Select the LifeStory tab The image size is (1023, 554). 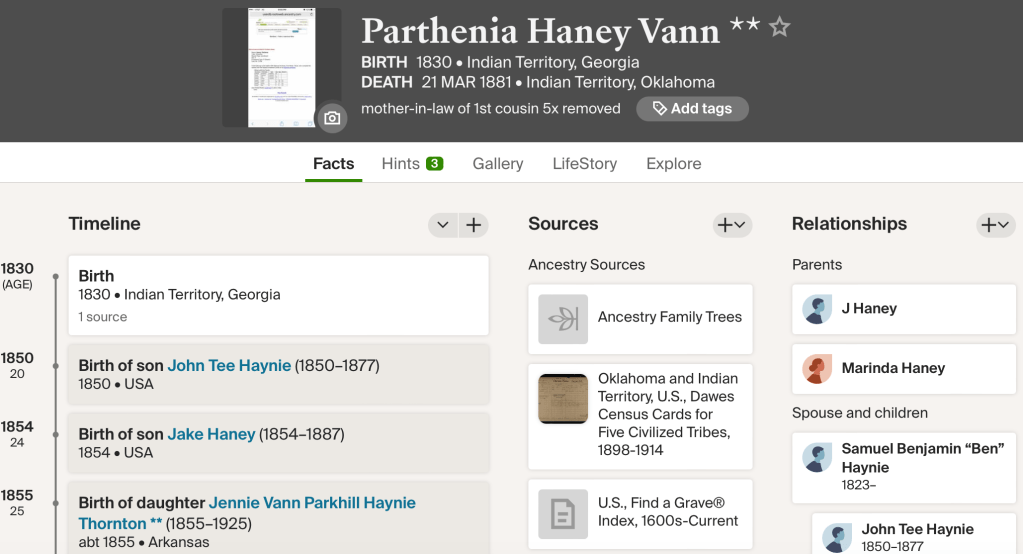[x=584, y=164]
